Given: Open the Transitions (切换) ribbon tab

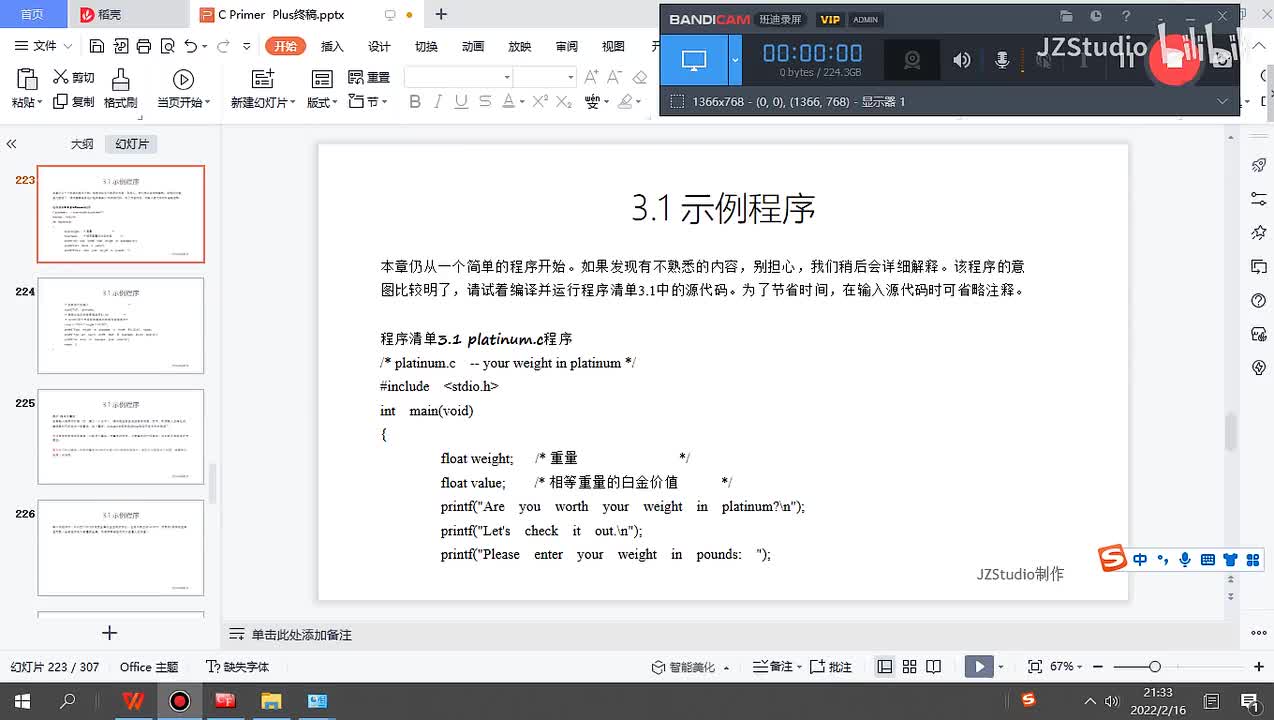Looking at the screenshot, I should point(426,46).
